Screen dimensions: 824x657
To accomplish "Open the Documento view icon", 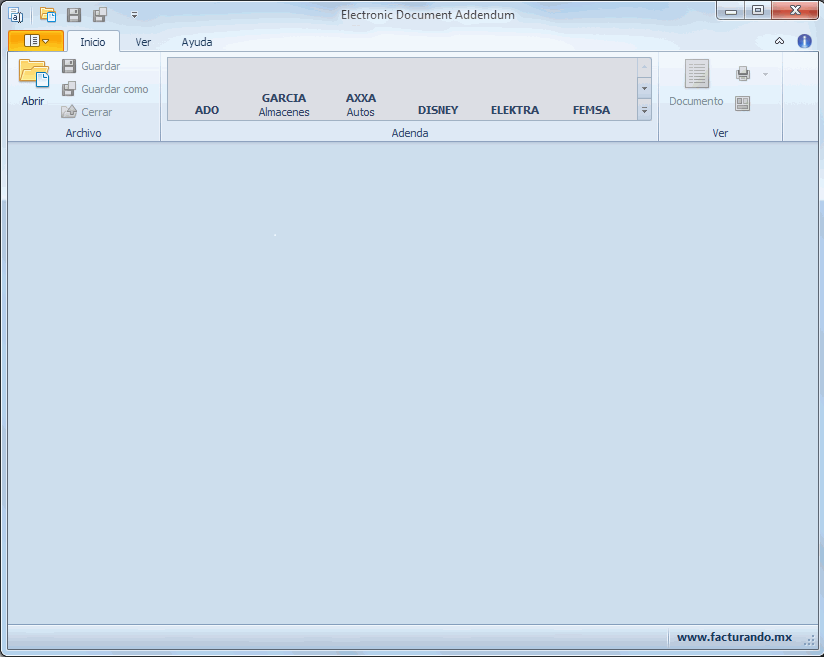I will [696, 75].
